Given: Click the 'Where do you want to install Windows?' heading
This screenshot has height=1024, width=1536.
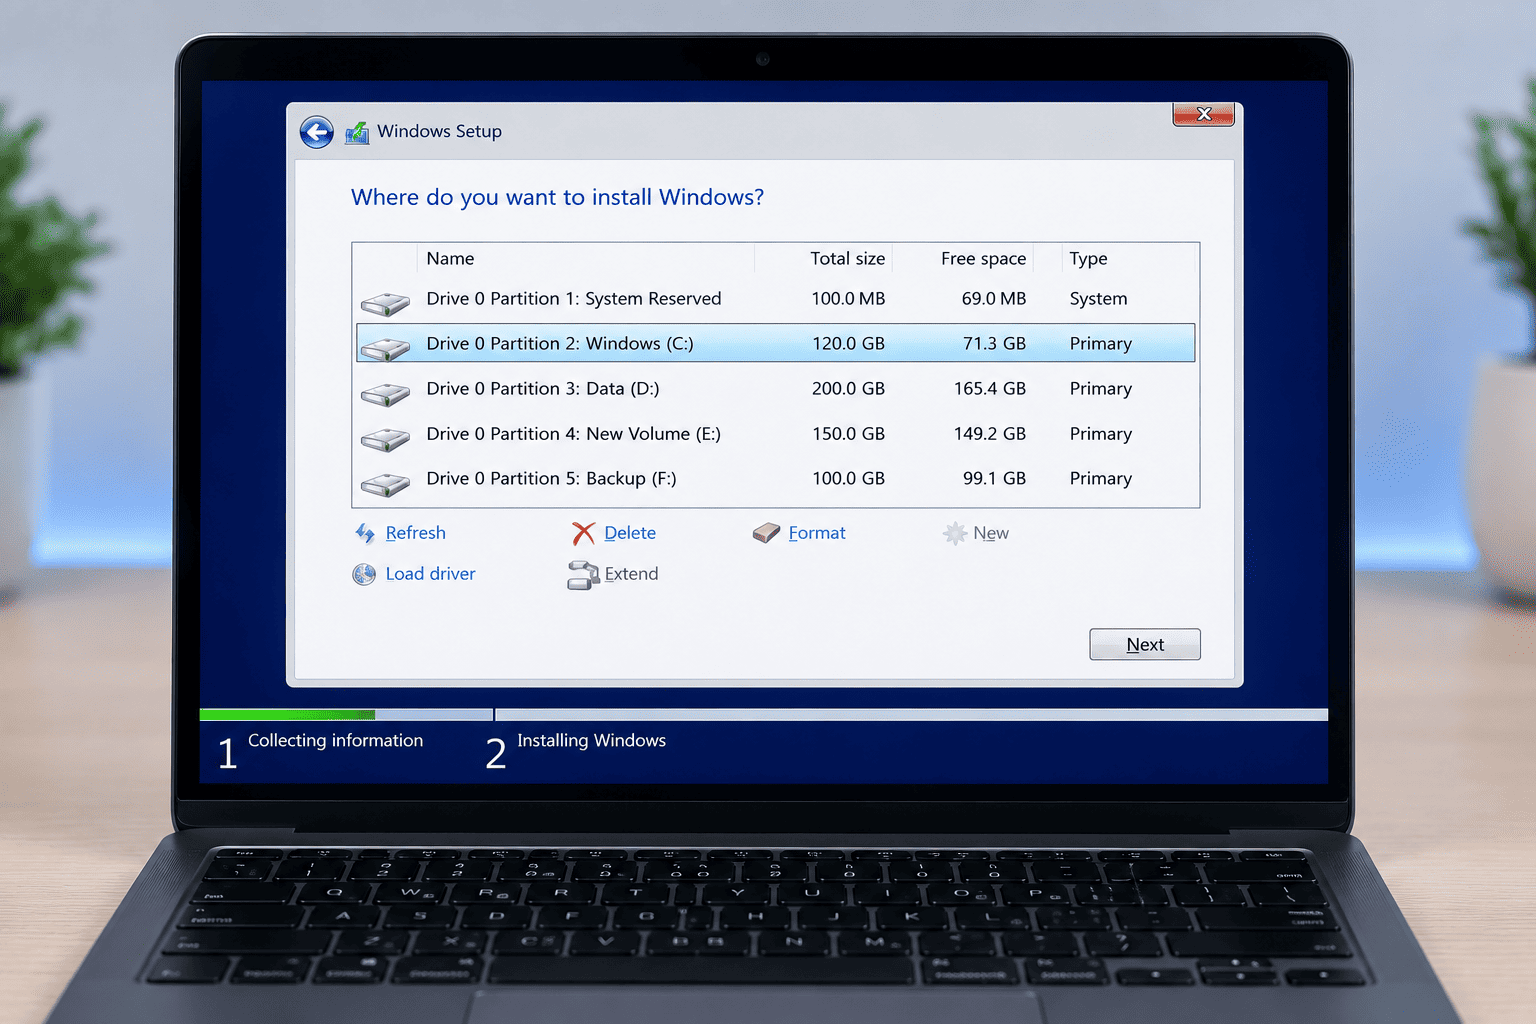Looking at the screenshot, I should coord(557,197).
